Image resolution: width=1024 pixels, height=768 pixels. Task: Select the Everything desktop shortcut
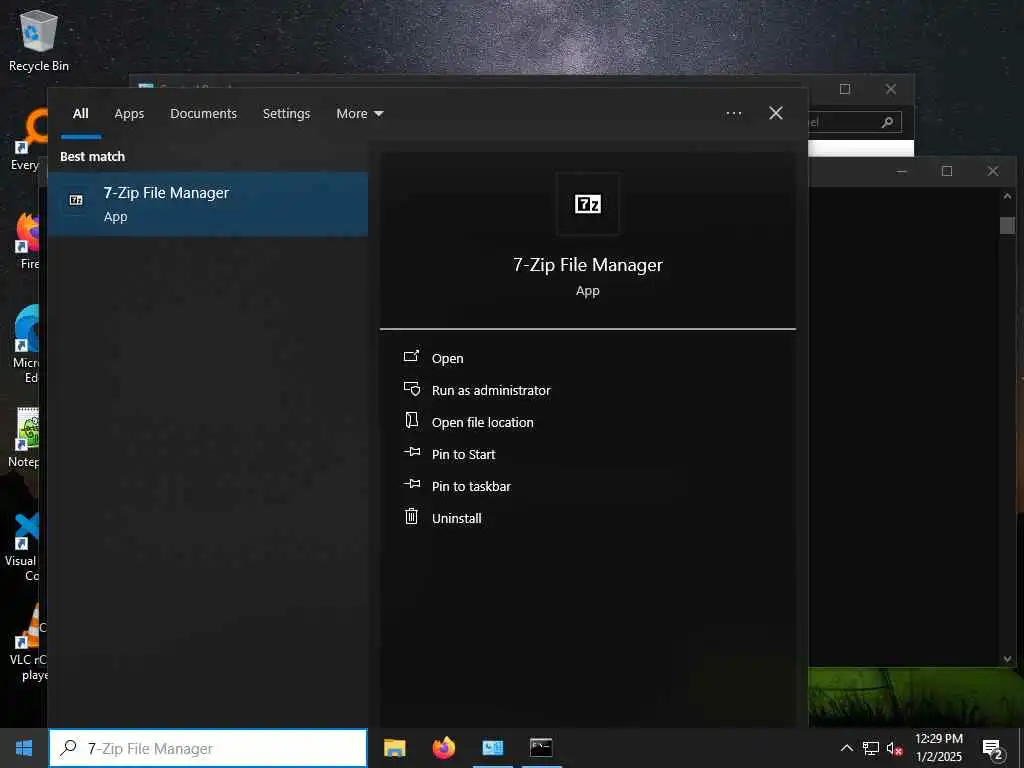(x=28, y=140)
